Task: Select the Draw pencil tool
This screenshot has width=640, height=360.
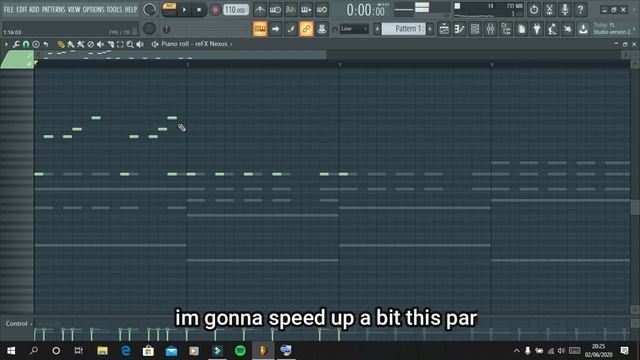Action: pos(61,44)
